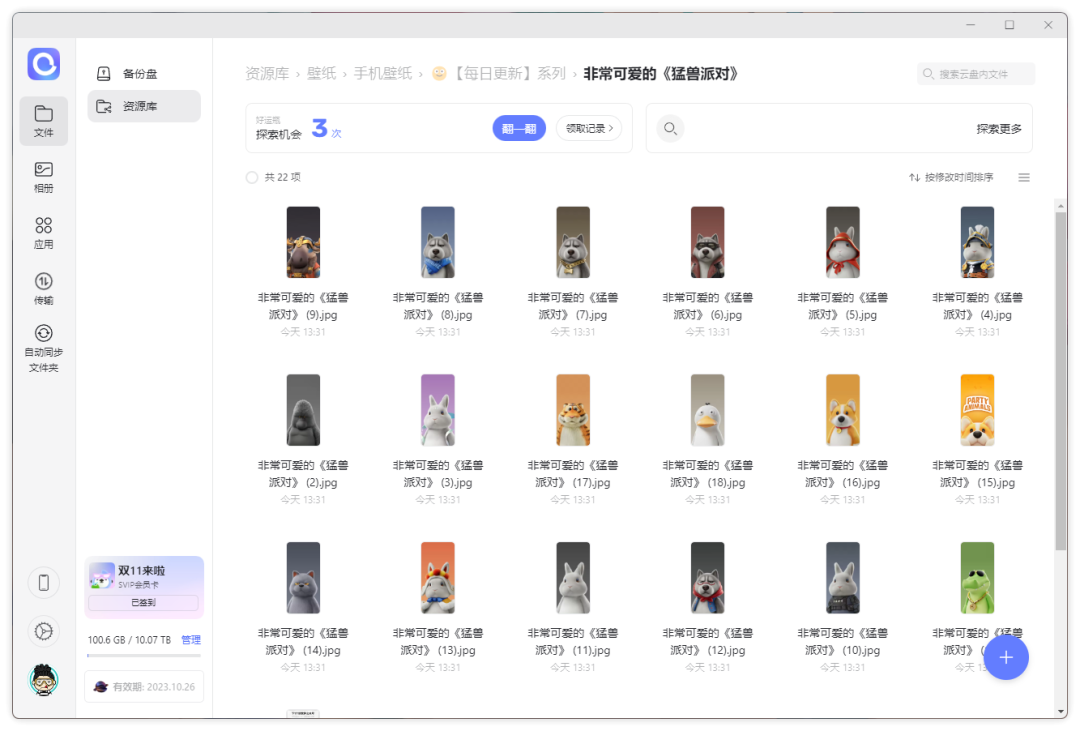The width and height of the screenshot is (1080, 731).
Task: Select thumbnail of 猛兽派对 (5).jpg
Action: 842,243
